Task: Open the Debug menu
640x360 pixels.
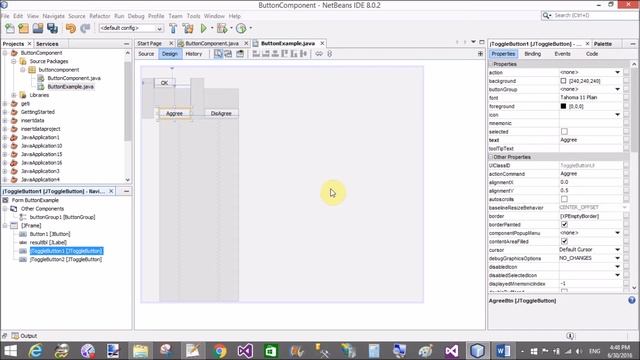Action: (136, 16)
